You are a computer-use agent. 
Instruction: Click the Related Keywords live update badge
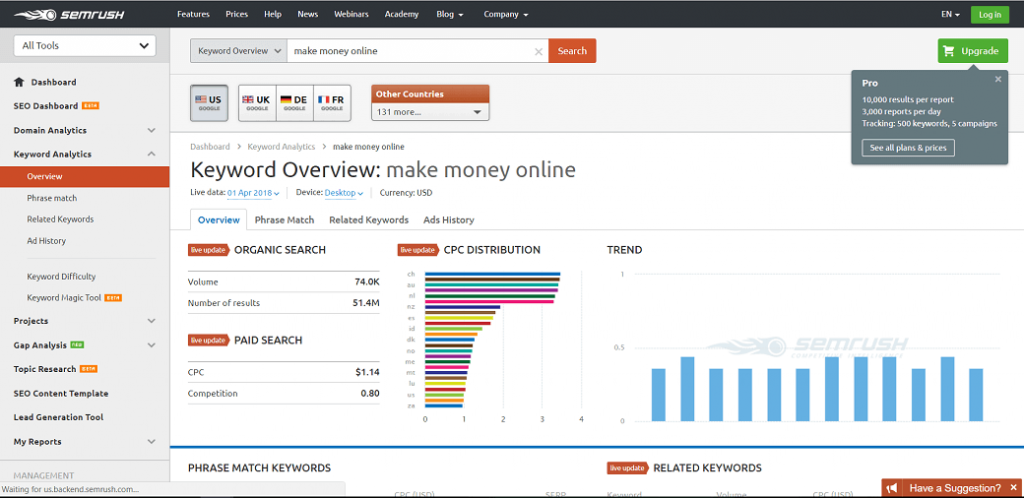pyautogui.click(x=627, y=468)
